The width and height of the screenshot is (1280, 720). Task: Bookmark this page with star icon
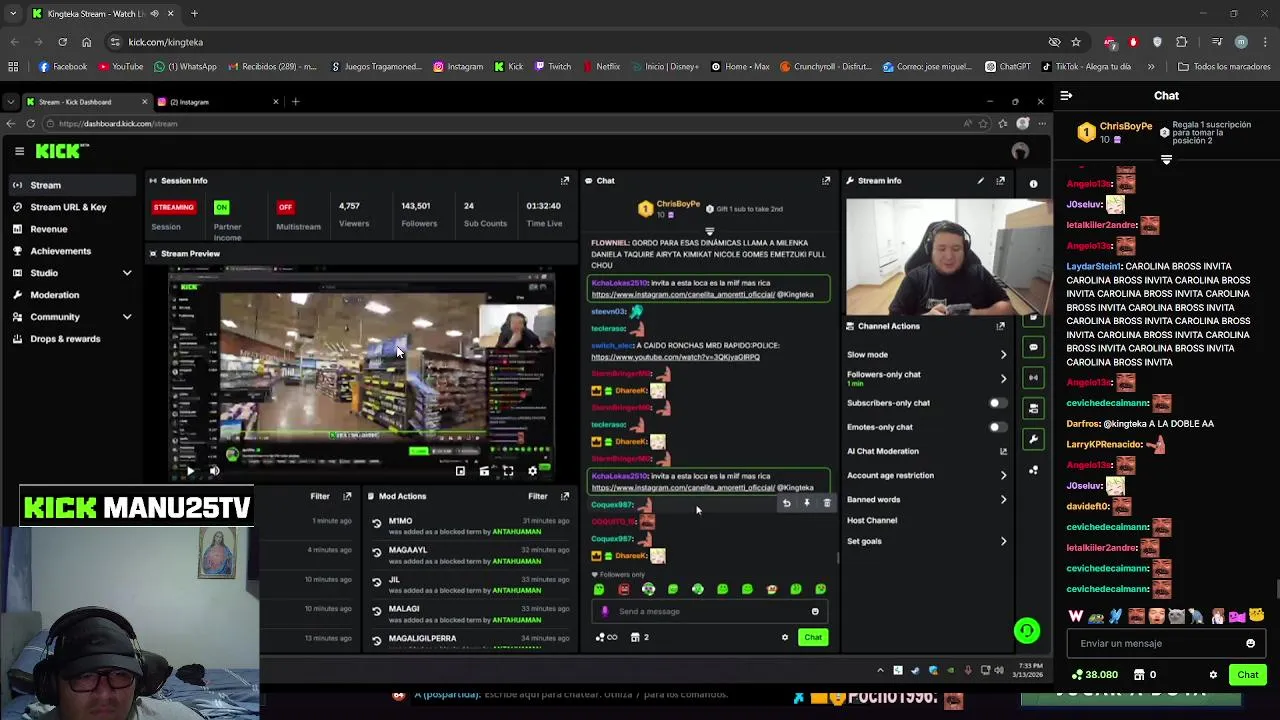coord(1076,42)
